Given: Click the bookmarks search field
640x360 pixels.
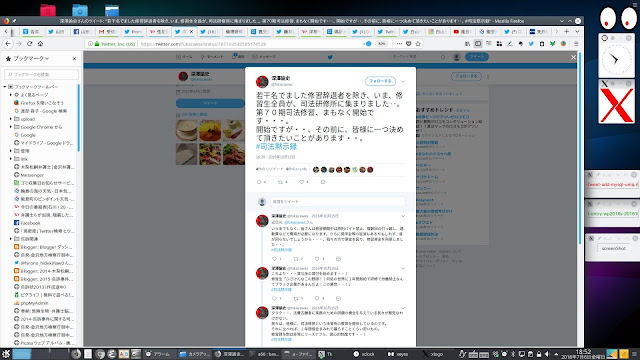Looking at the screenshot, I should [x=41, y=74].
